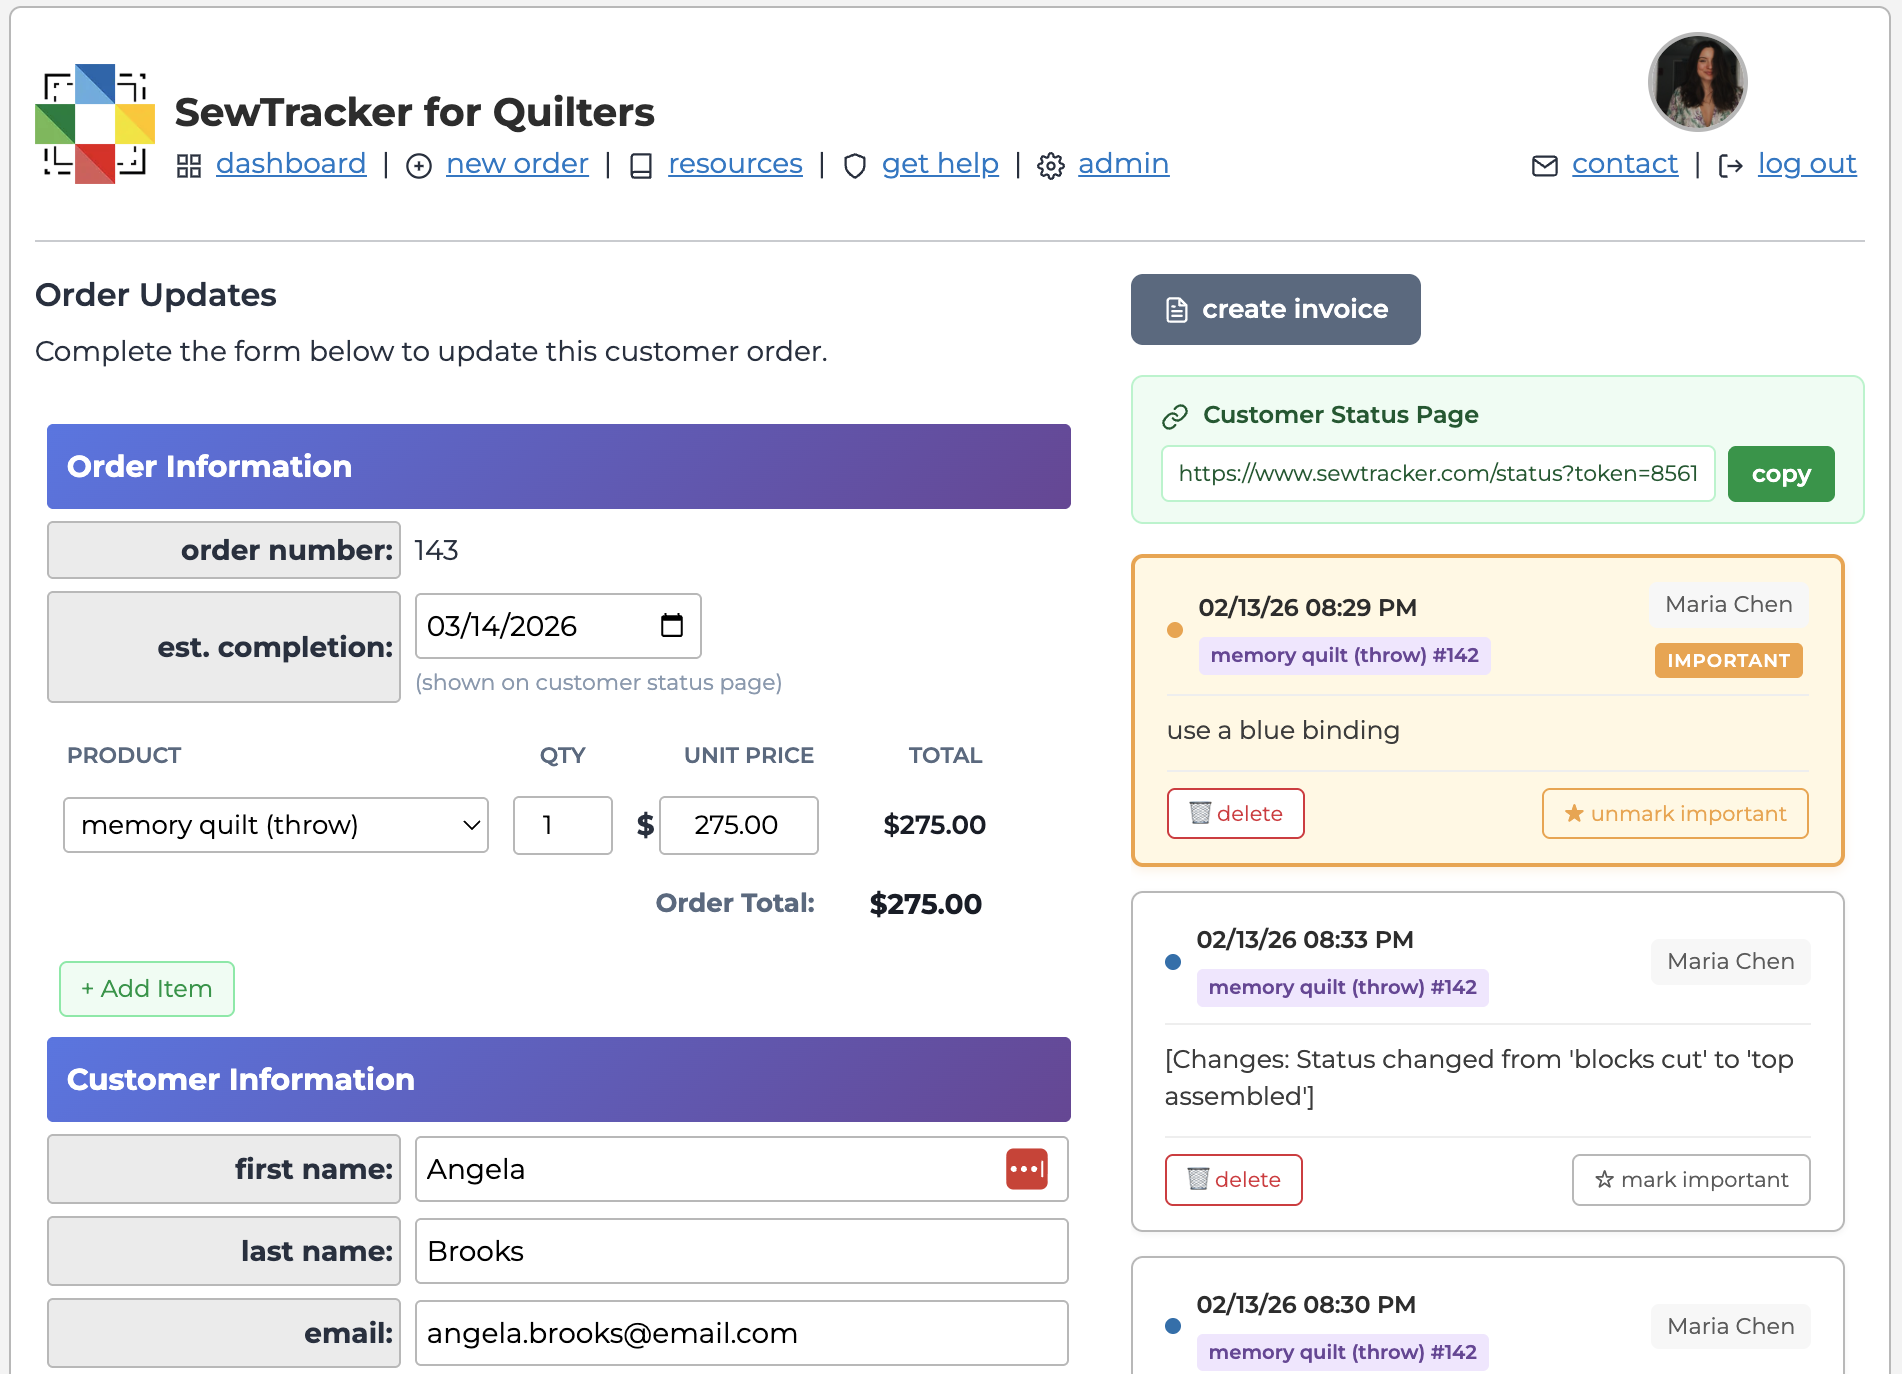Viewport: 1902px width, 1374px height.
Task: Open the estimated completion date picker
Action: pos(670,625)
